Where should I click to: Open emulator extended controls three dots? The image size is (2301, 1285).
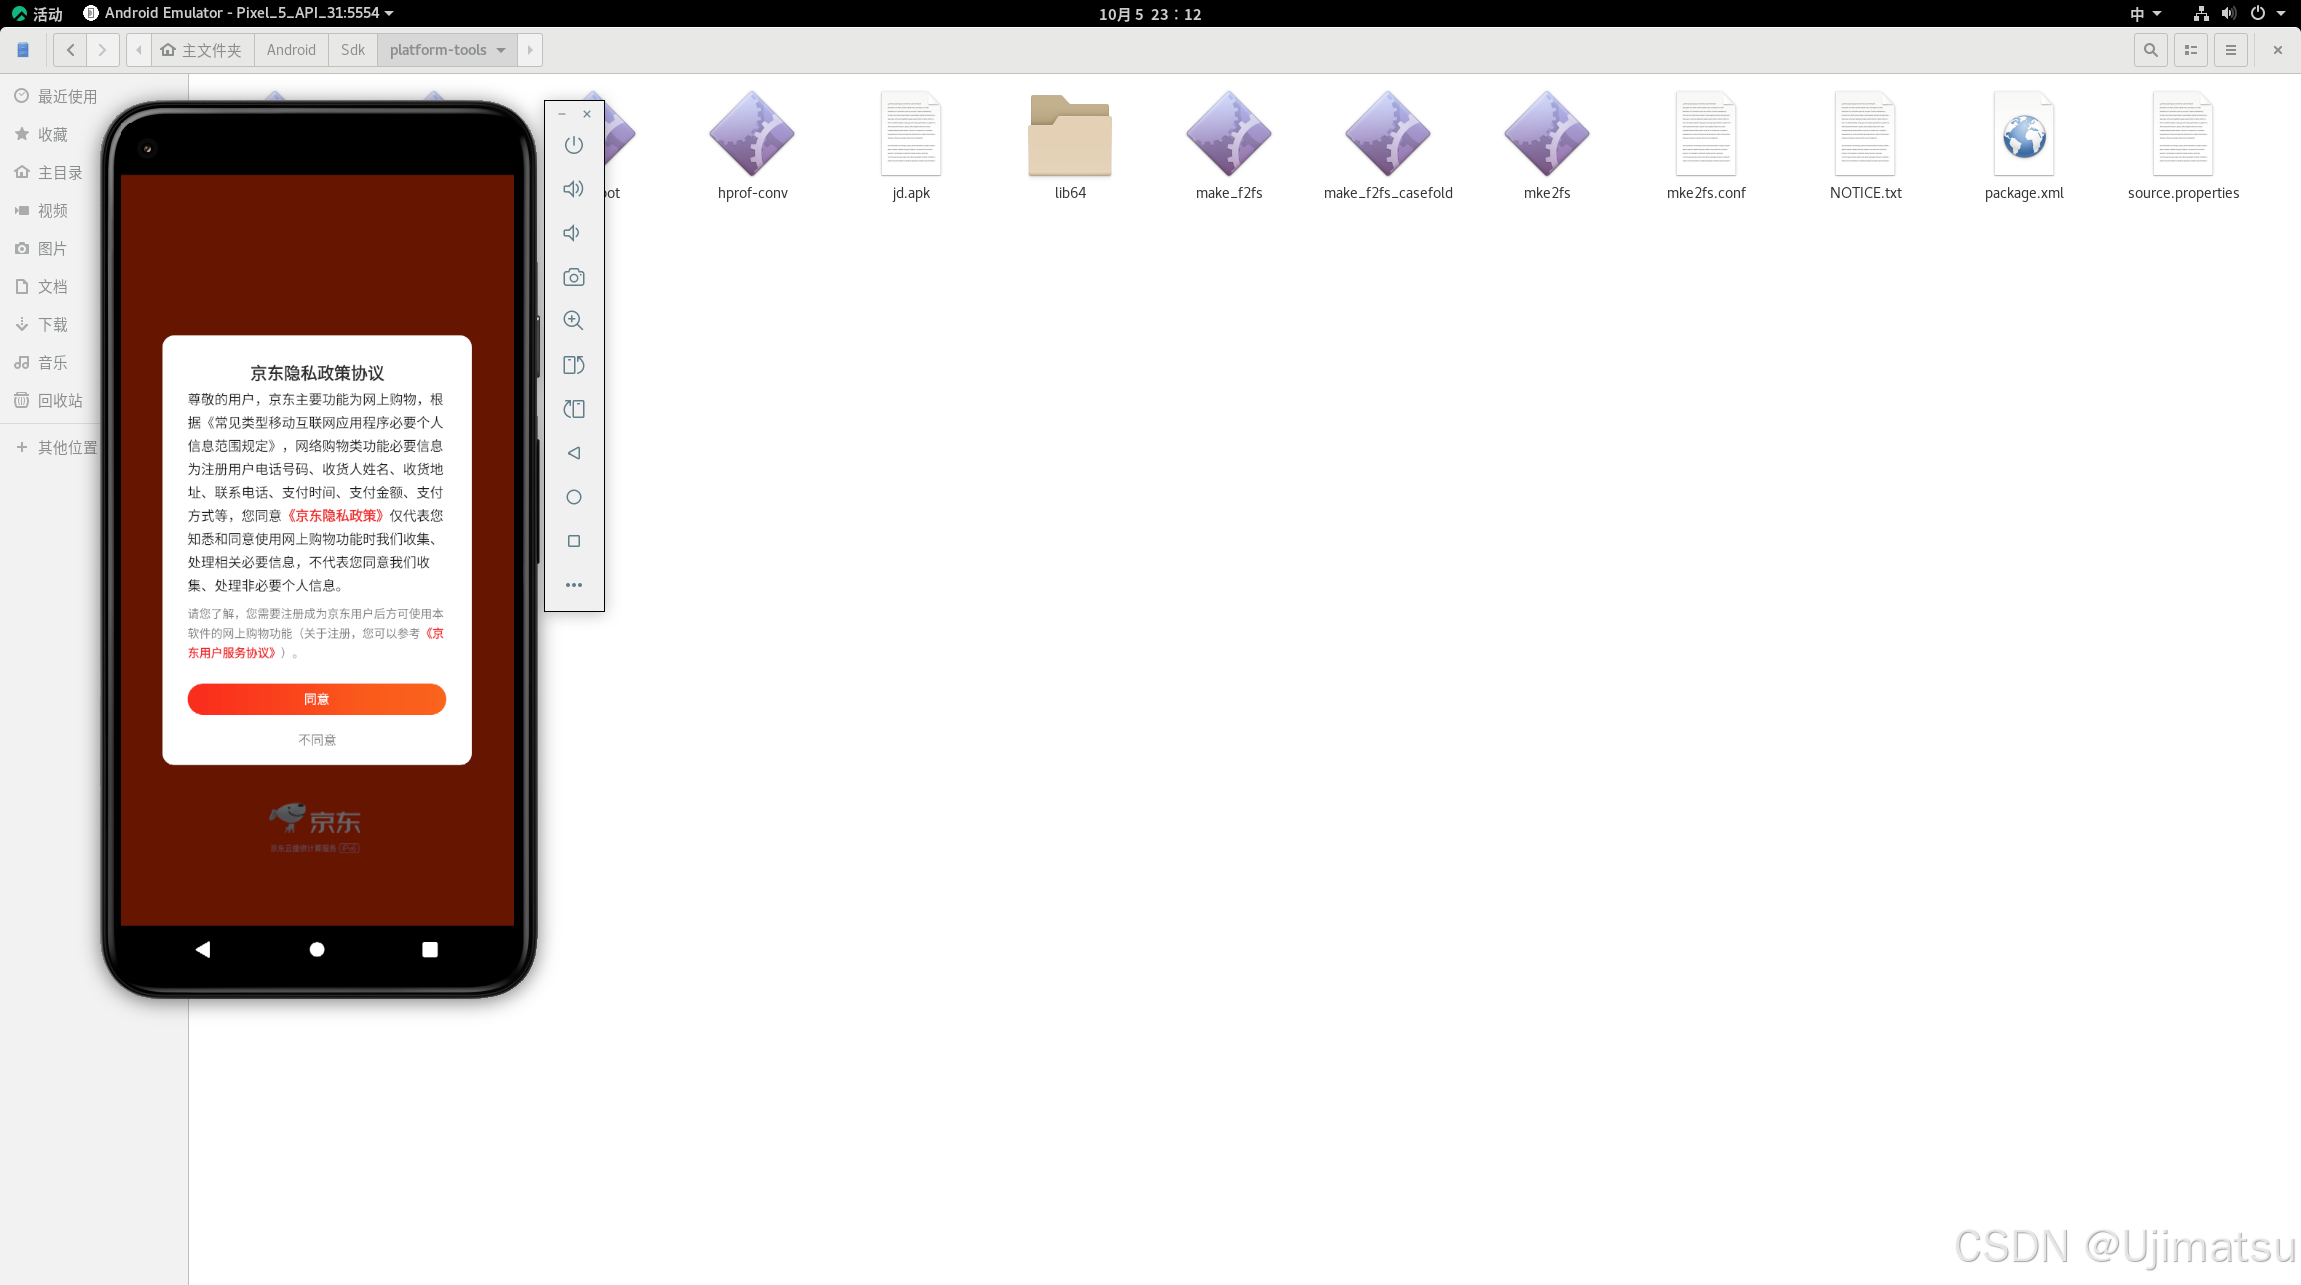(573, 585)
